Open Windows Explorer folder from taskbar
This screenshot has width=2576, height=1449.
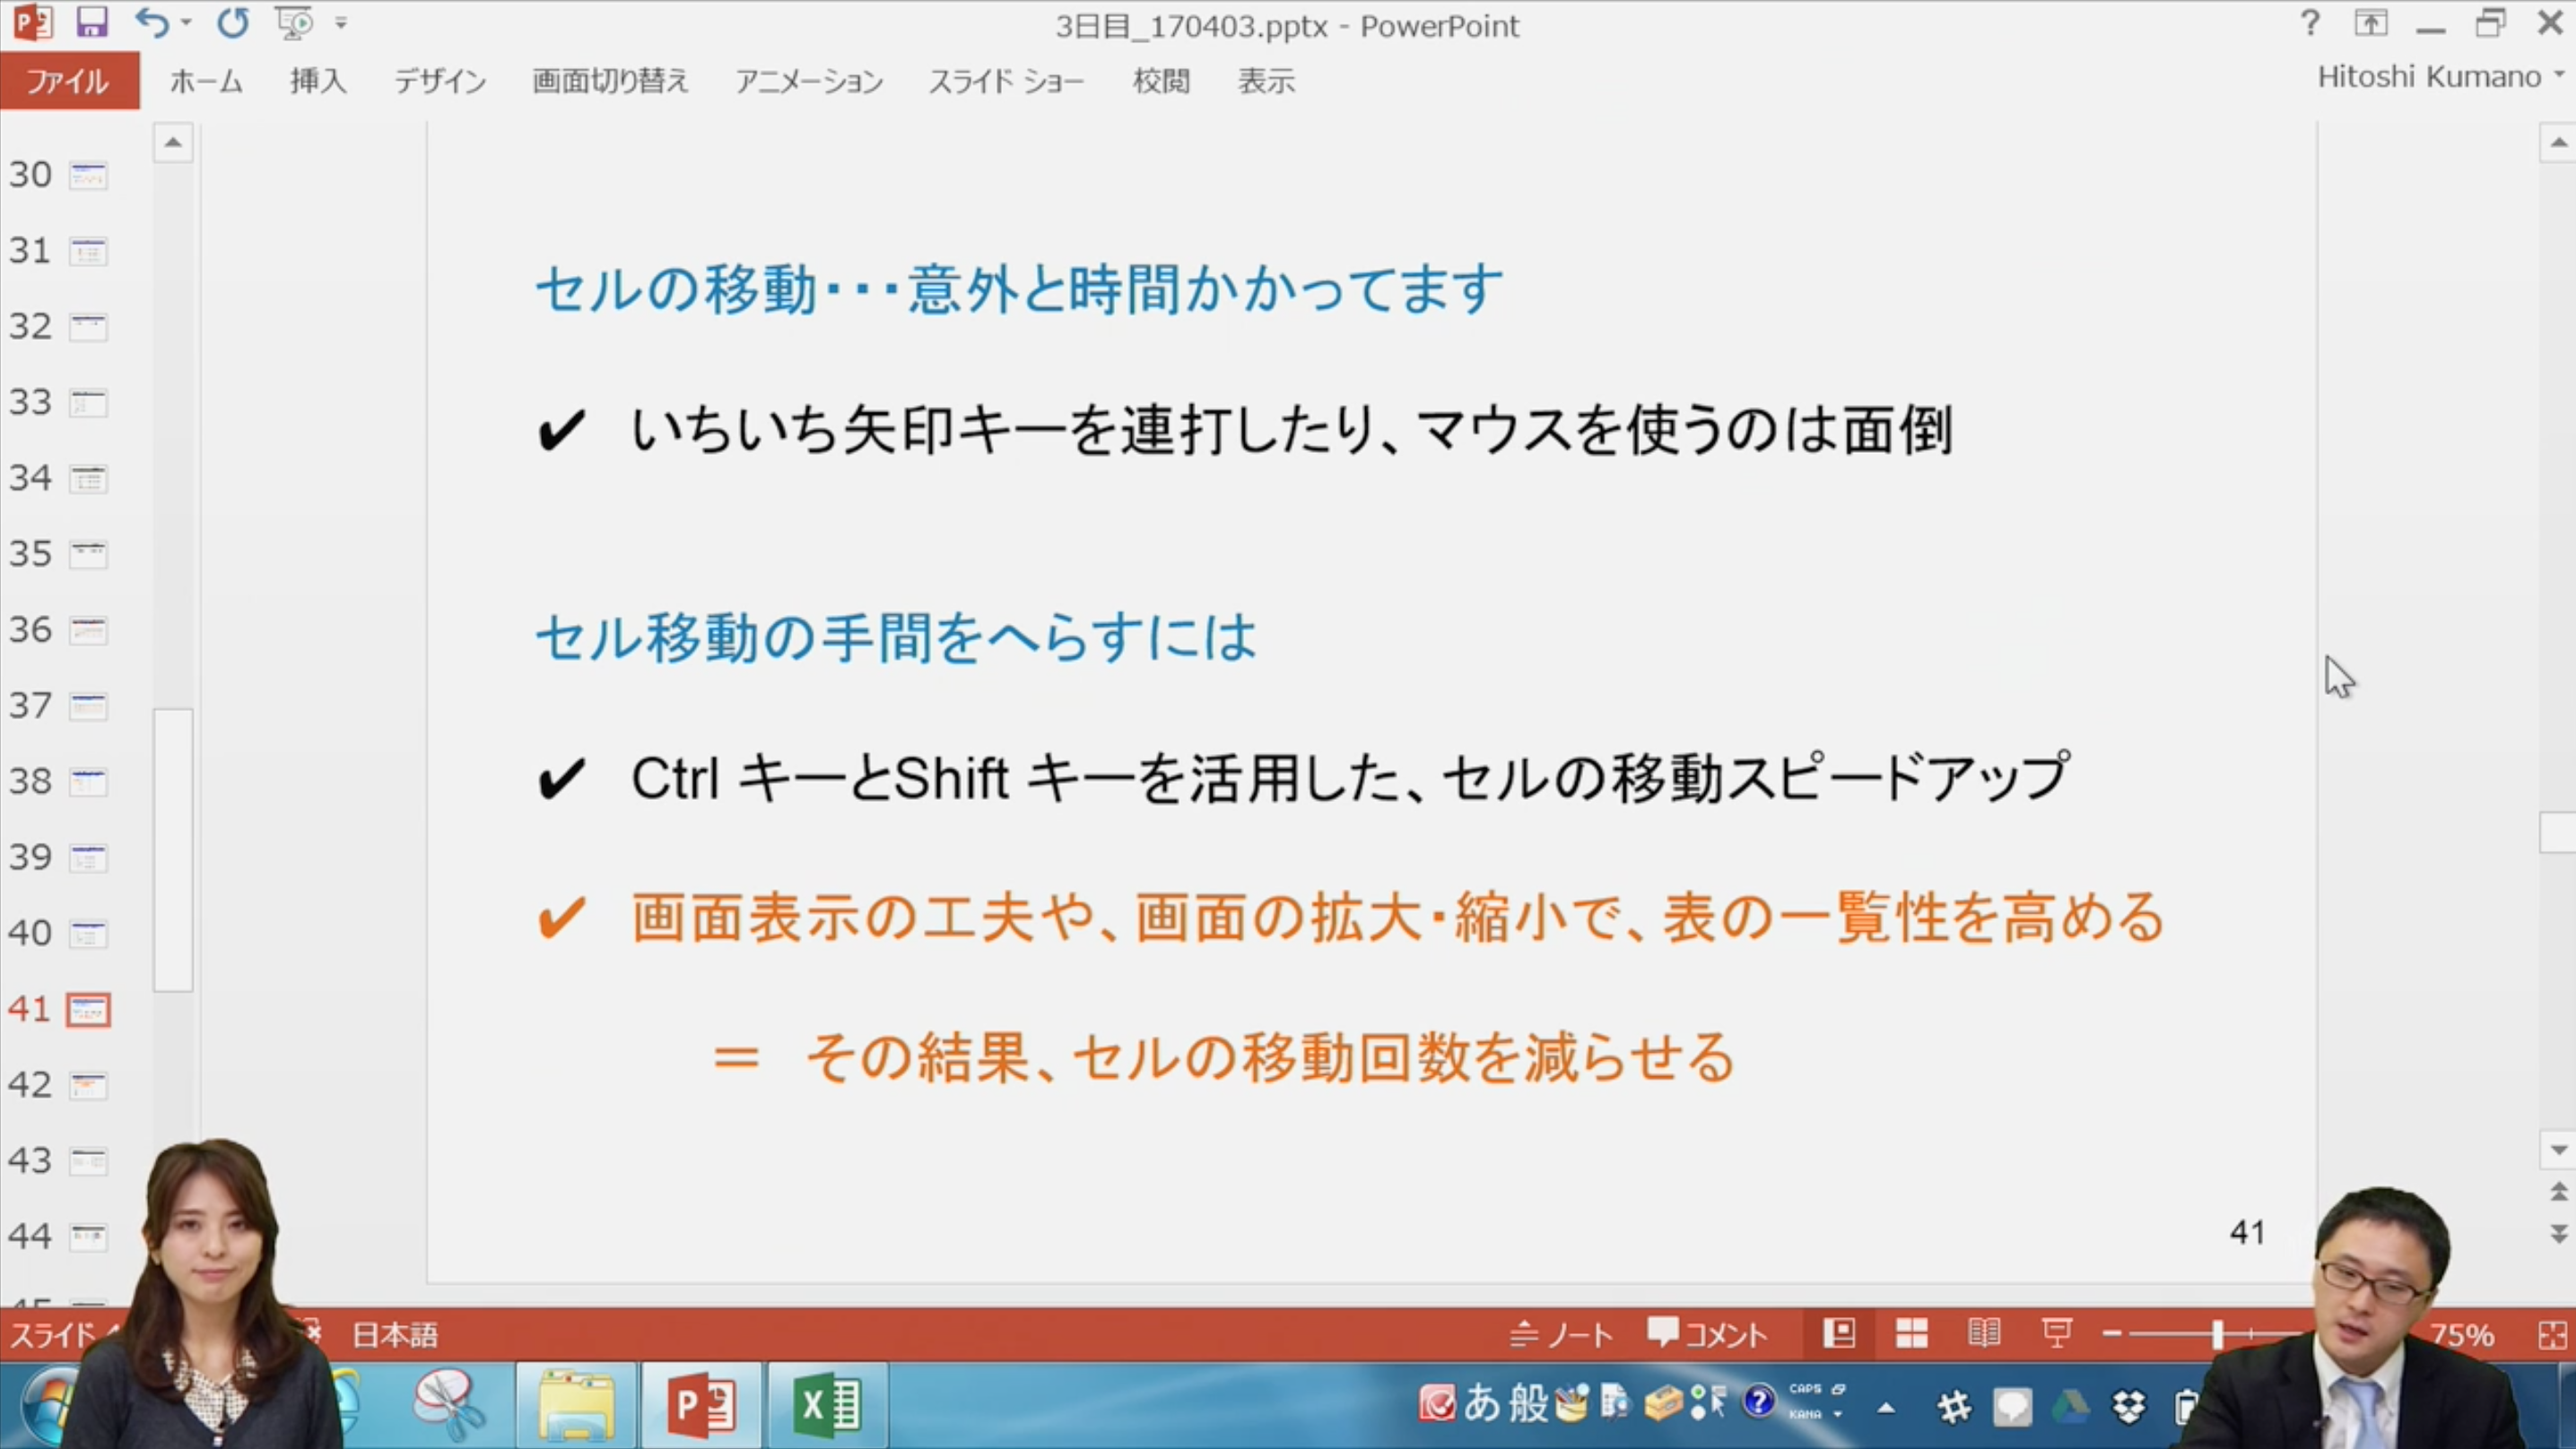tap(576, 1405)
